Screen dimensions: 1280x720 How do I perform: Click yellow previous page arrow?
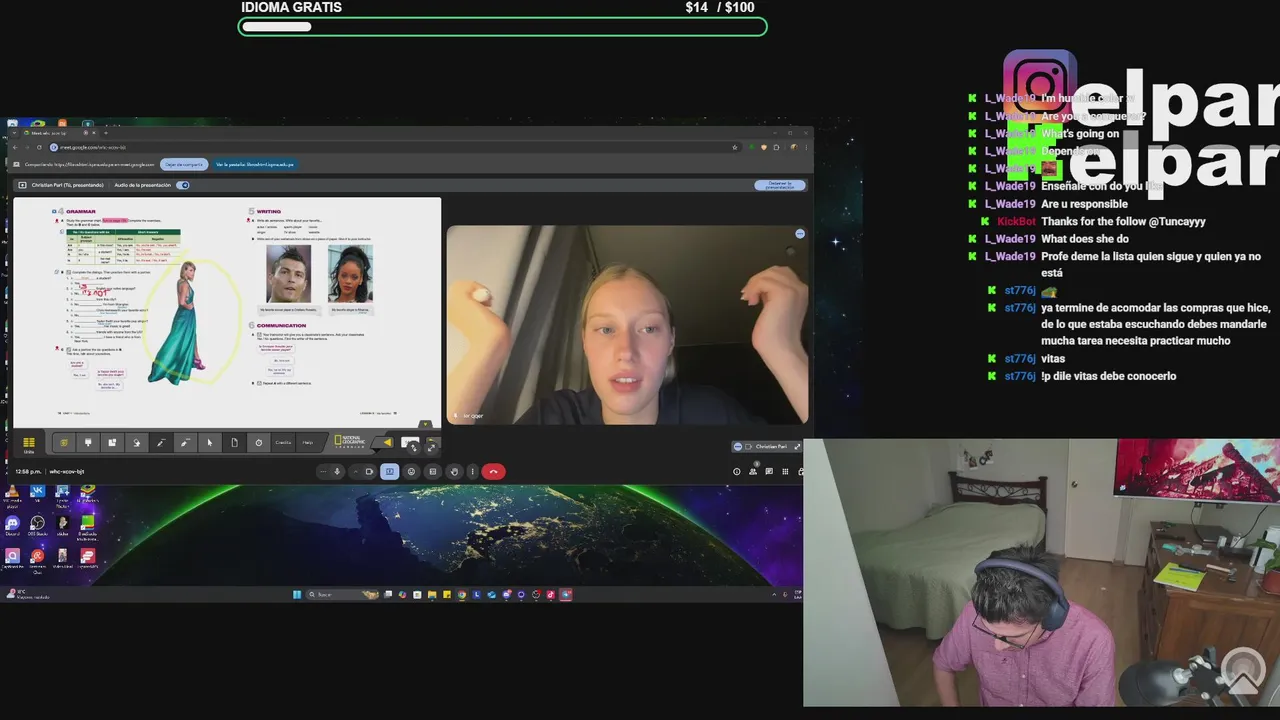point(387,442)
